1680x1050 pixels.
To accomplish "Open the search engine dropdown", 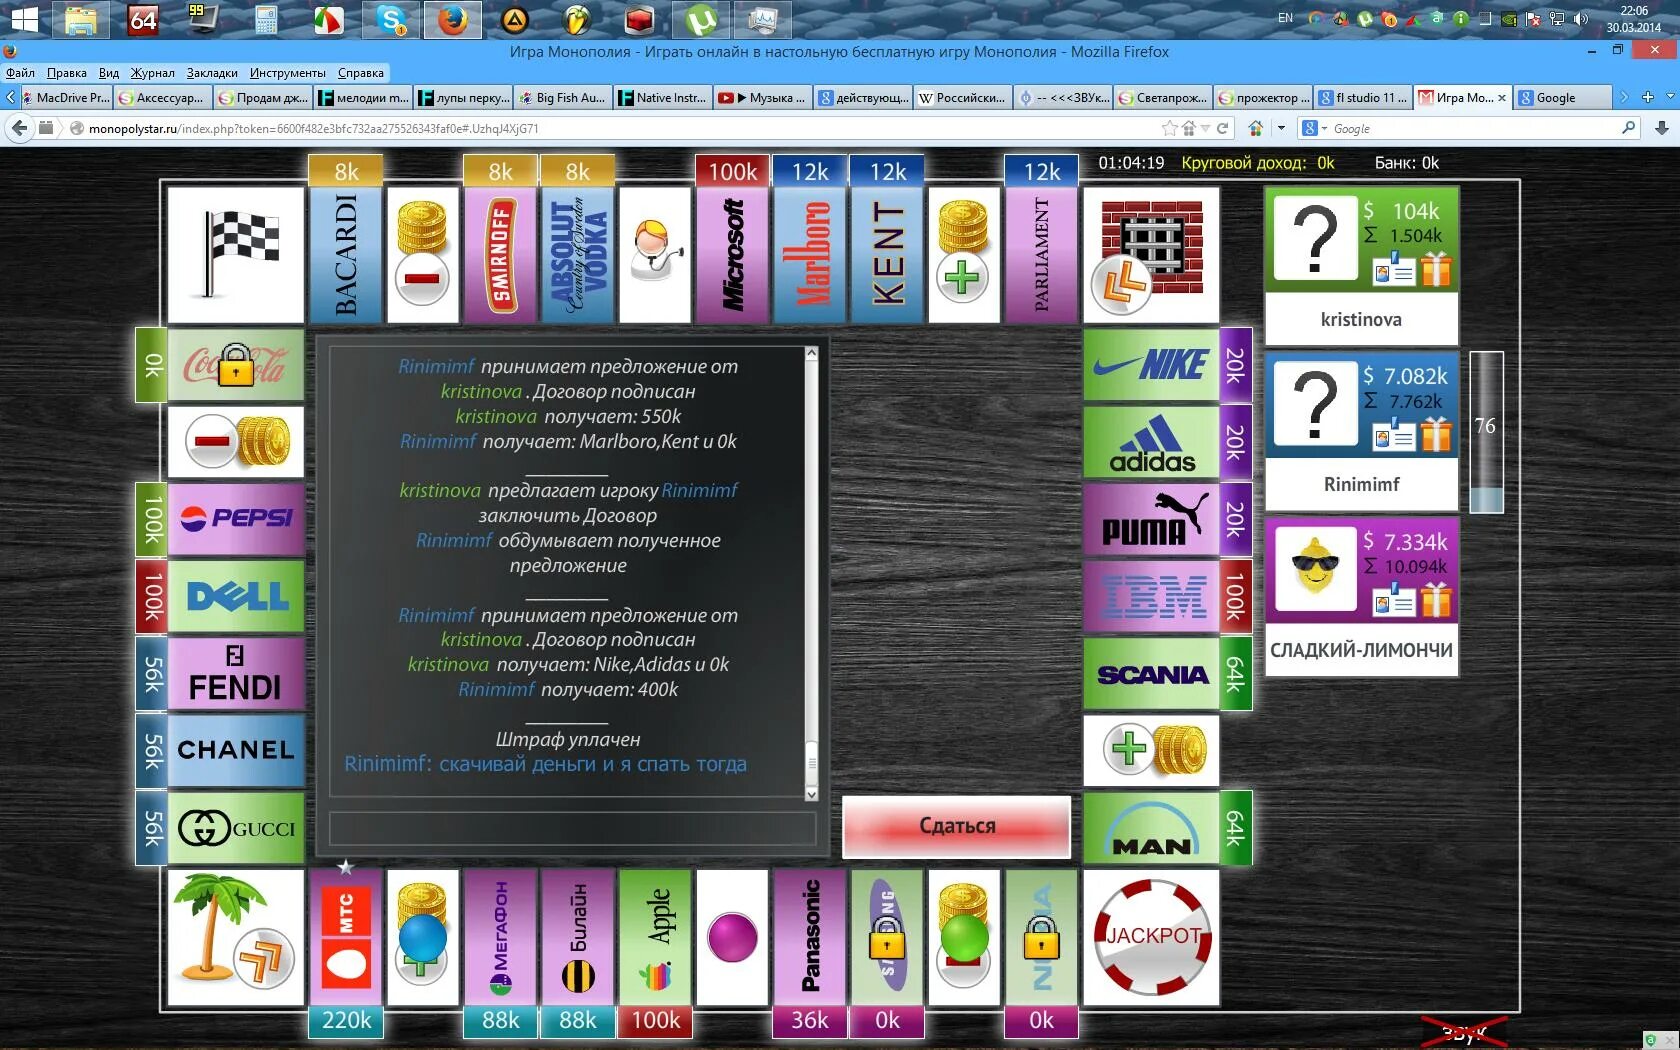I will pyautogui.click(x=1314, y=128).
